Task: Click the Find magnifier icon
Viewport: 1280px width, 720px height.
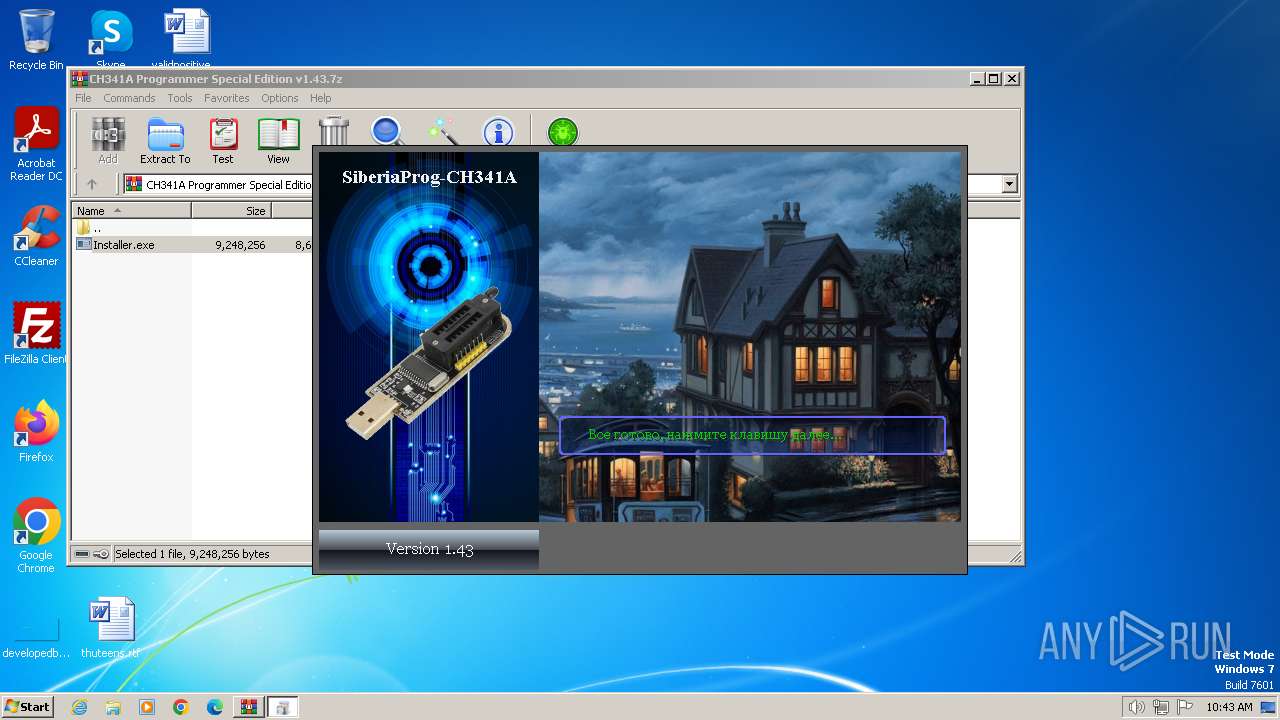Action: click(387, 131)
